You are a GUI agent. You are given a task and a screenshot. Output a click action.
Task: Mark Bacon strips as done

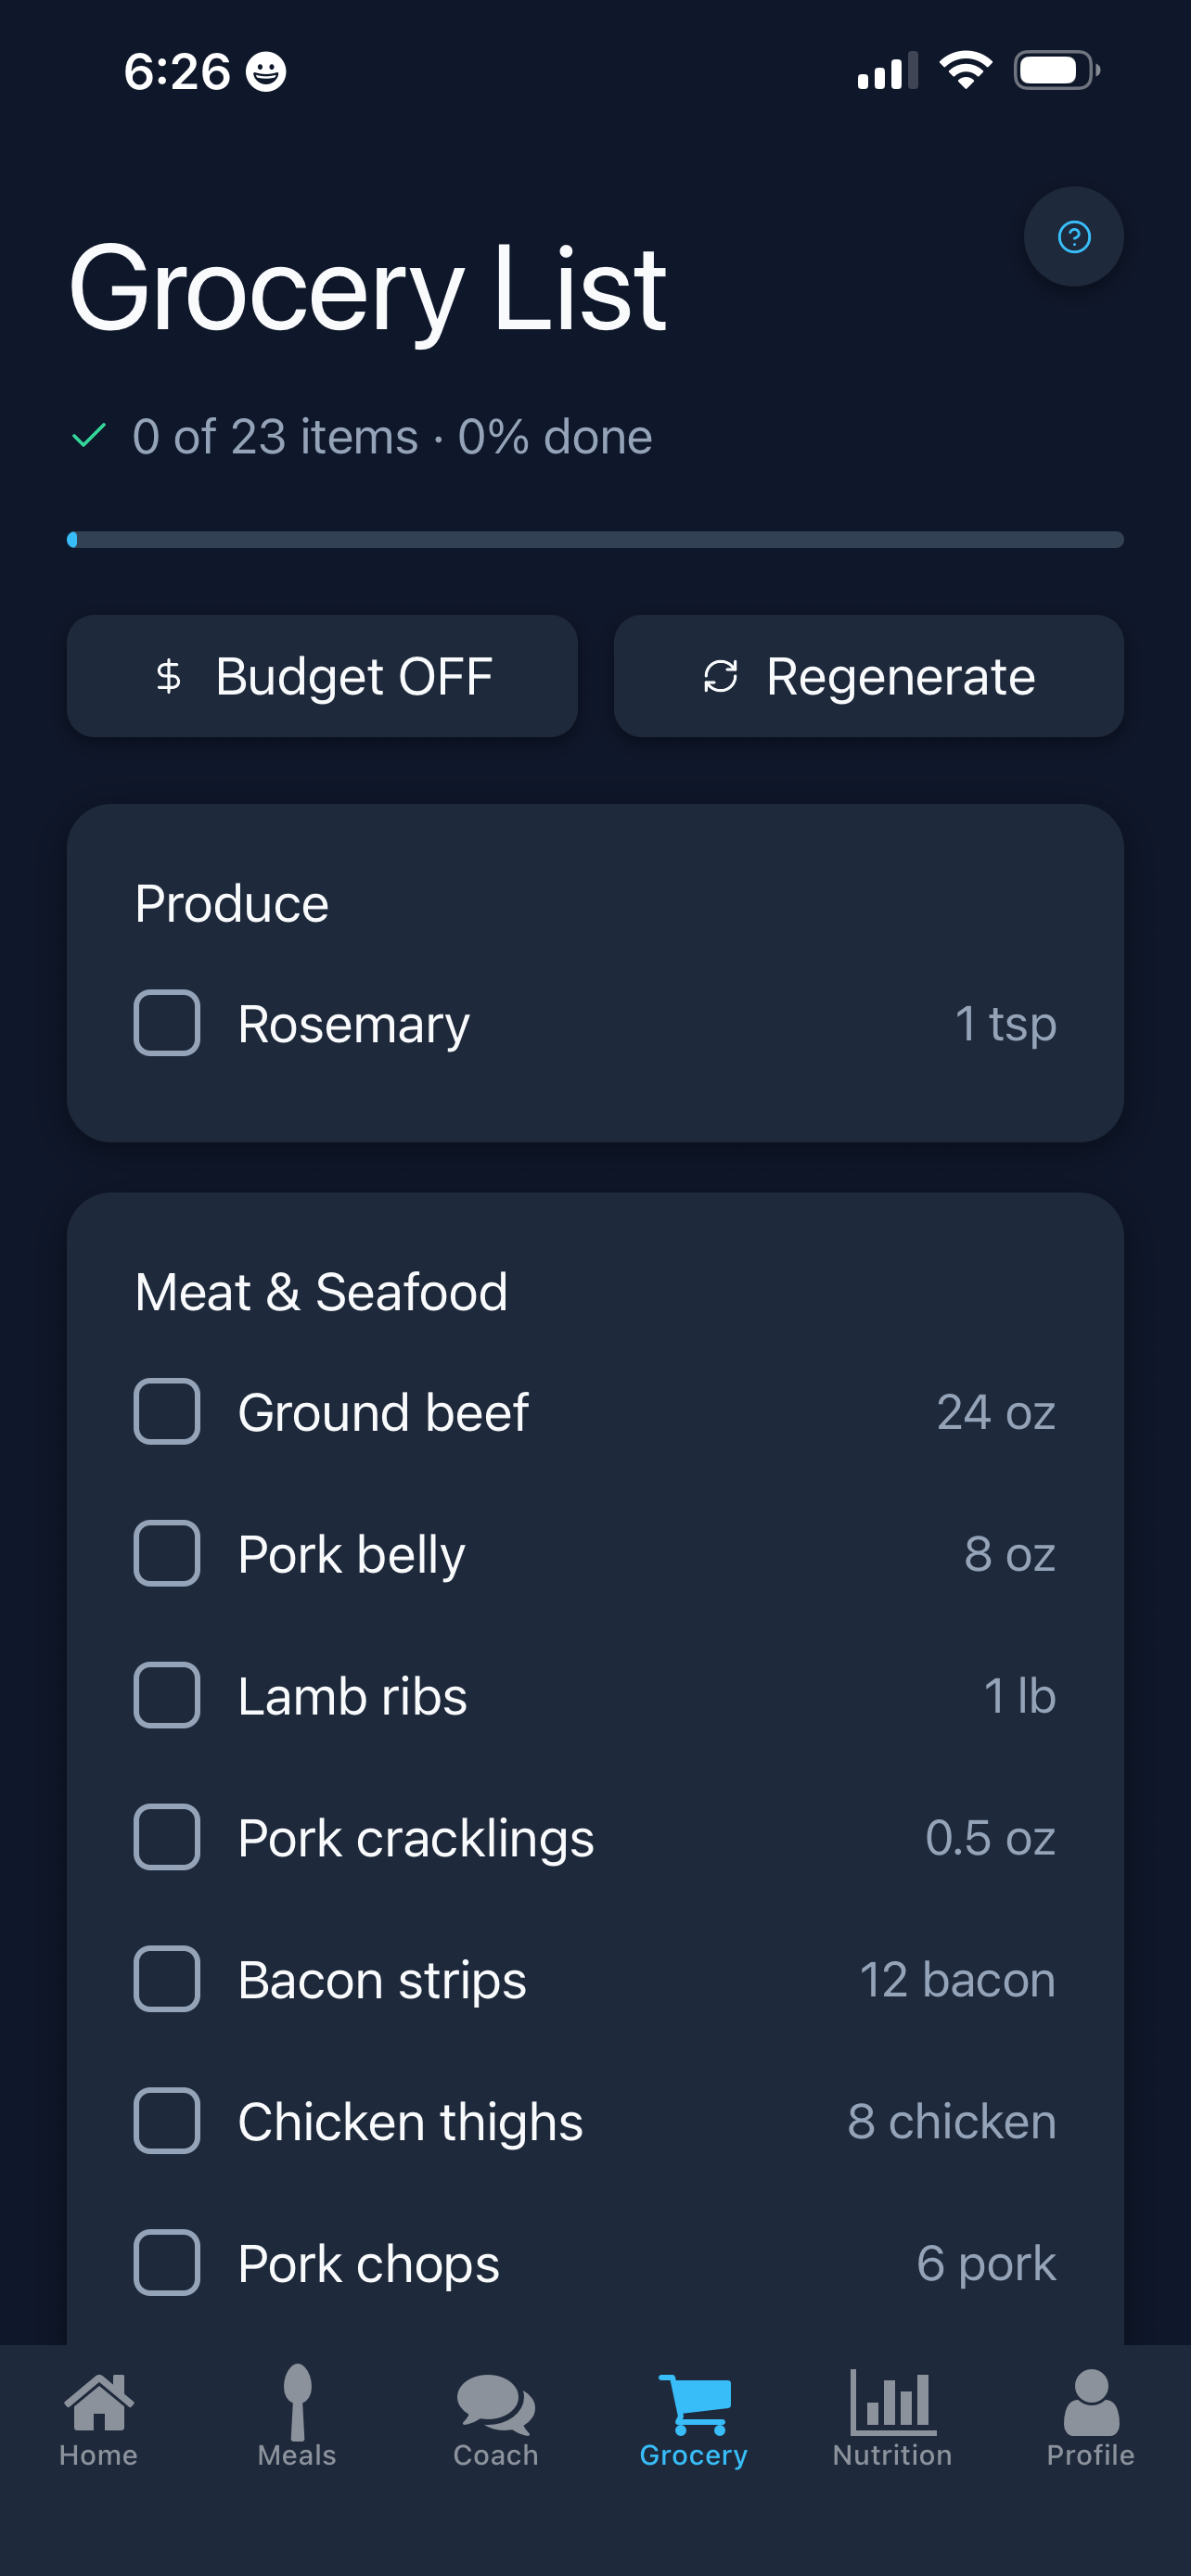[x=167, y=1979]
